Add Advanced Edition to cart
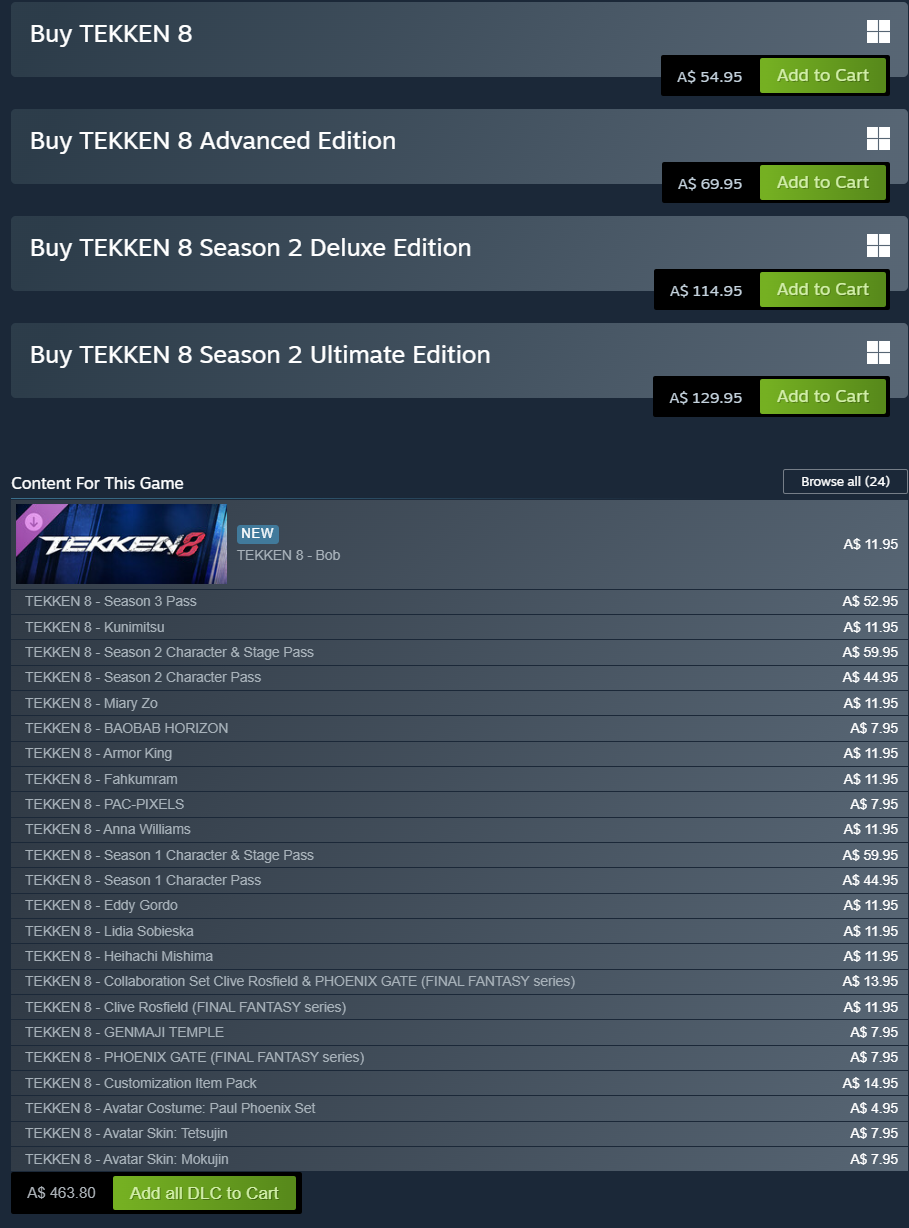The height and width of the screenshot is (1228, 909). click(x=823, y=183)
